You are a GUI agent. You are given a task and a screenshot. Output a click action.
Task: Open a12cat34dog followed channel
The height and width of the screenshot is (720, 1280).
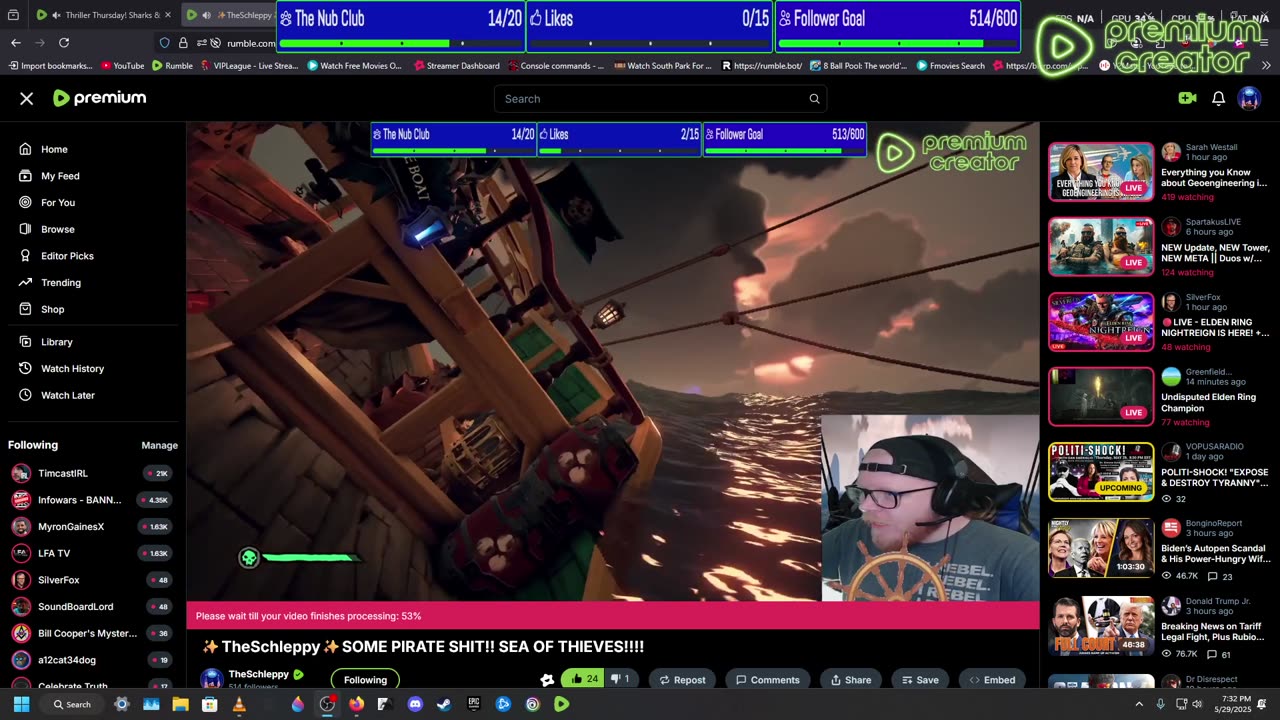coord(93,660)
